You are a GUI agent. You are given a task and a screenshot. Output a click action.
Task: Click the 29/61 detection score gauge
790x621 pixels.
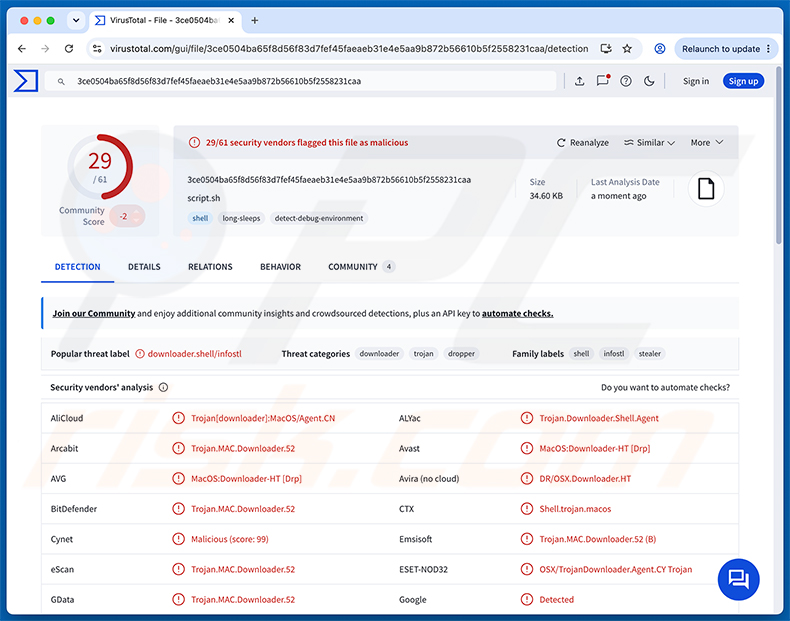[x=100, y=167]
